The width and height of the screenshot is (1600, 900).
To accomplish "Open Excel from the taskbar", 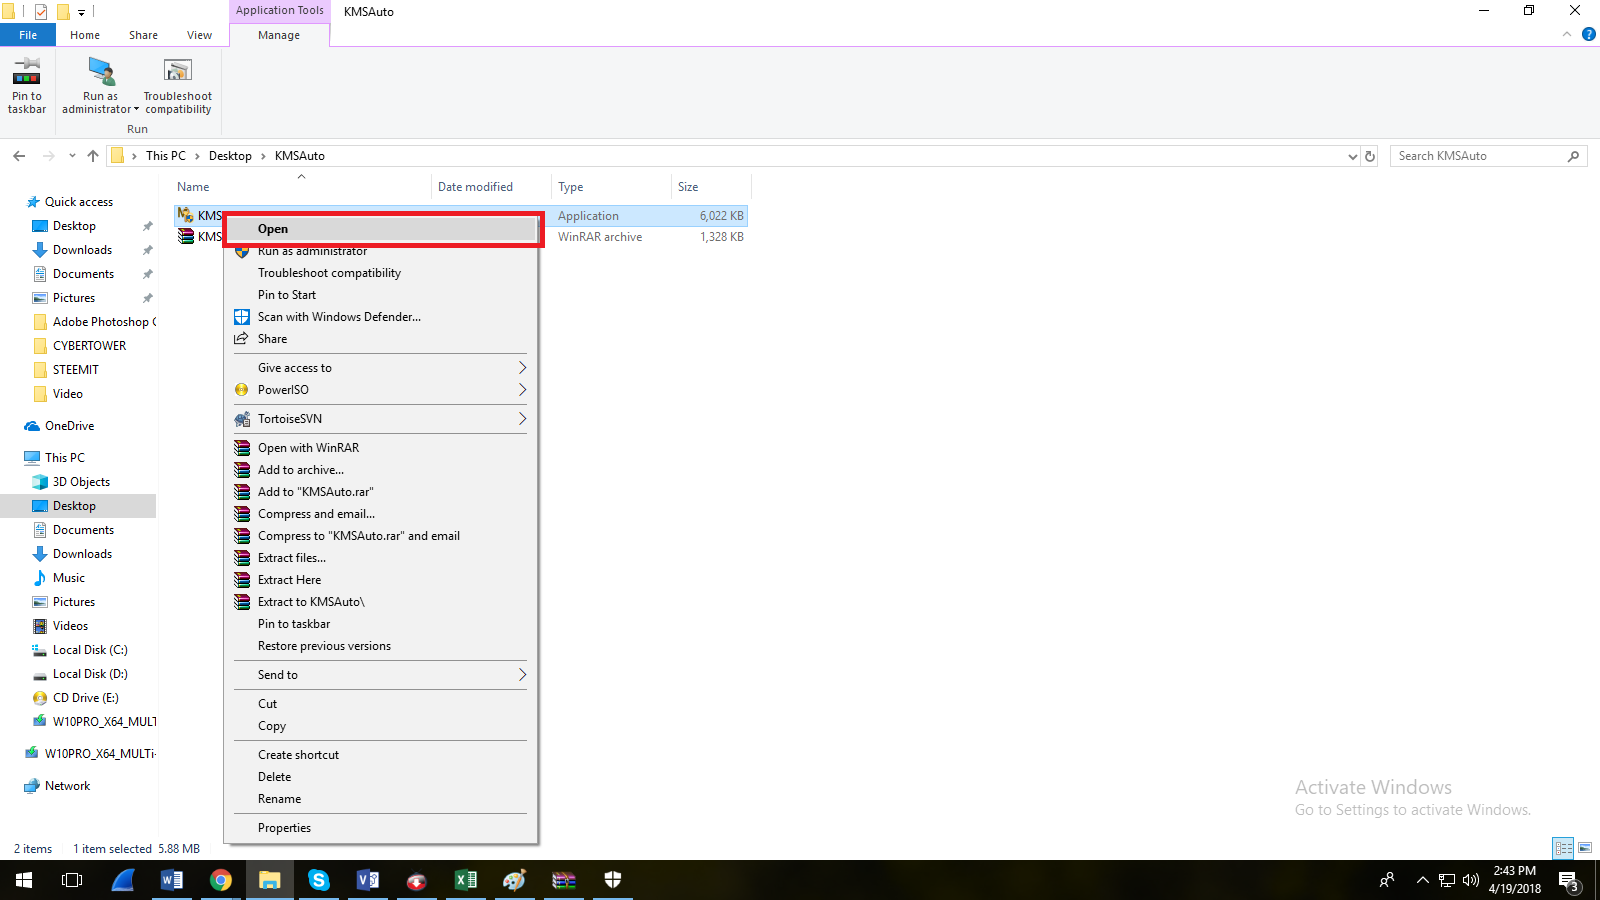I will 466,880.
